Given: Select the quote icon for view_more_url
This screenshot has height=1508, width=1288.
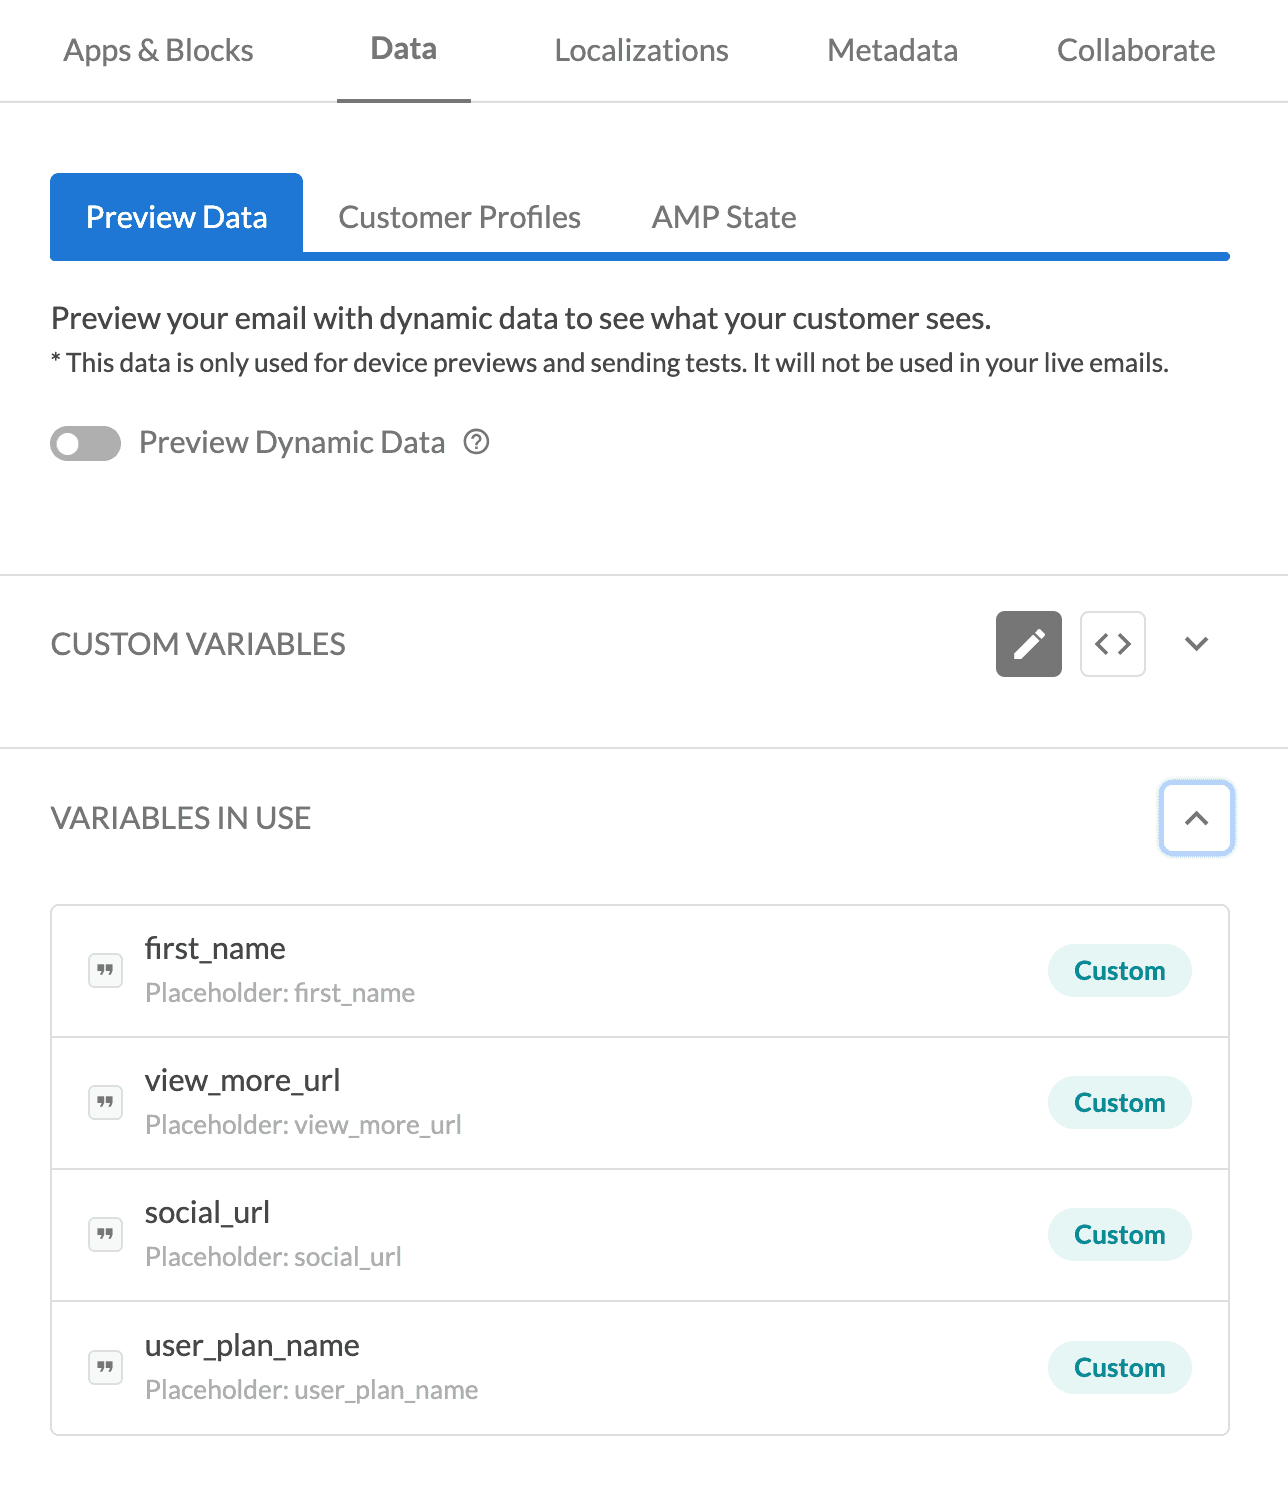Looking at the screenshot, I should (105, 1102).
